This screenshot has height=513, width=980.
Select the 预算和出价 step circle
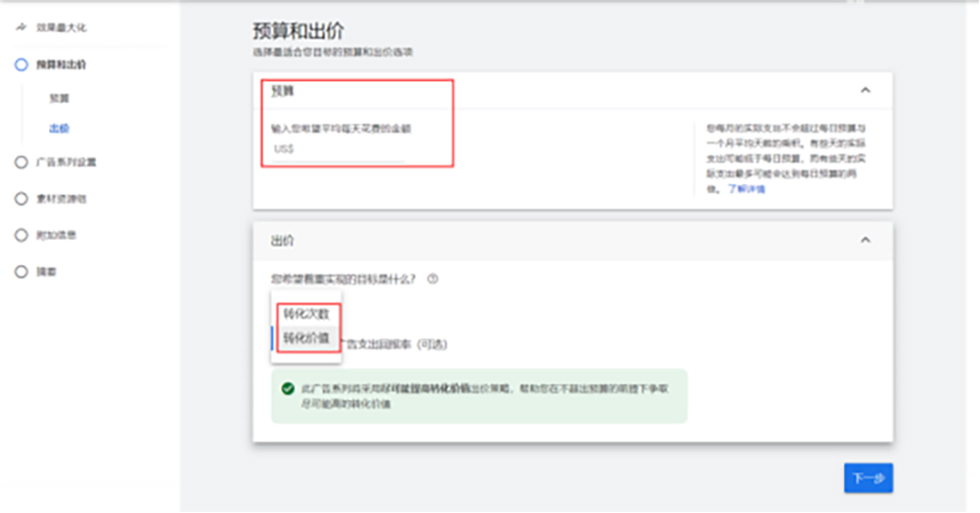pos(20,64)
